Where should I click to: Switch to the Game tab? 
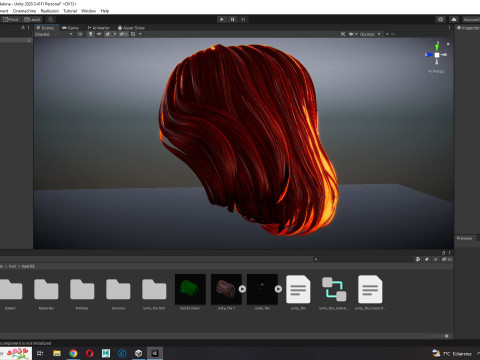pyautogui.click(x=70, y=28)
